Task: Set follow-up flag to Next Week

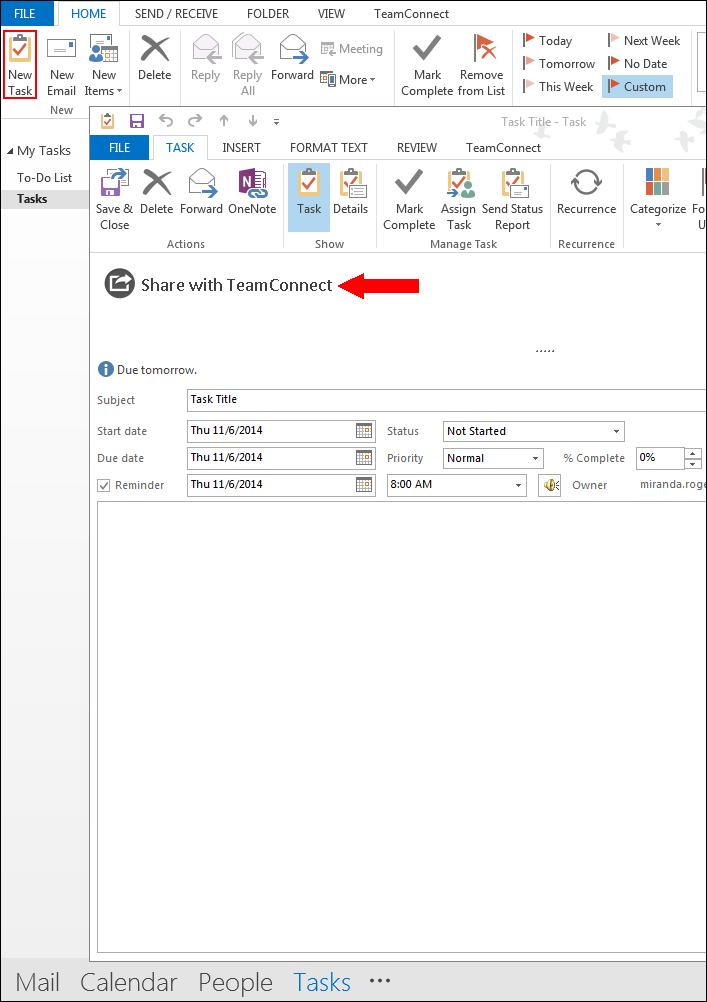Action: [644, 41]
